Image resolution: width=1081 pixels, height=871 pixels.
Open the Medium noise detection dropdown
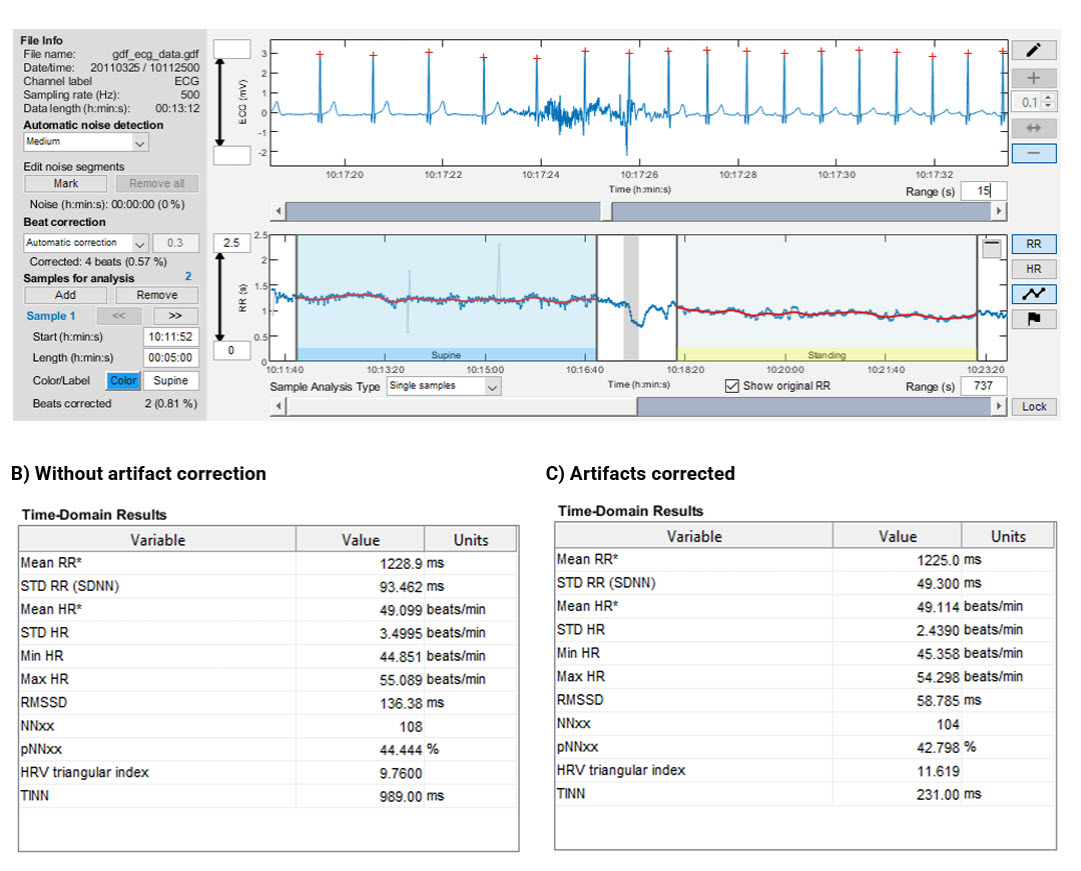pyautogui.click(x=85, y=142)
